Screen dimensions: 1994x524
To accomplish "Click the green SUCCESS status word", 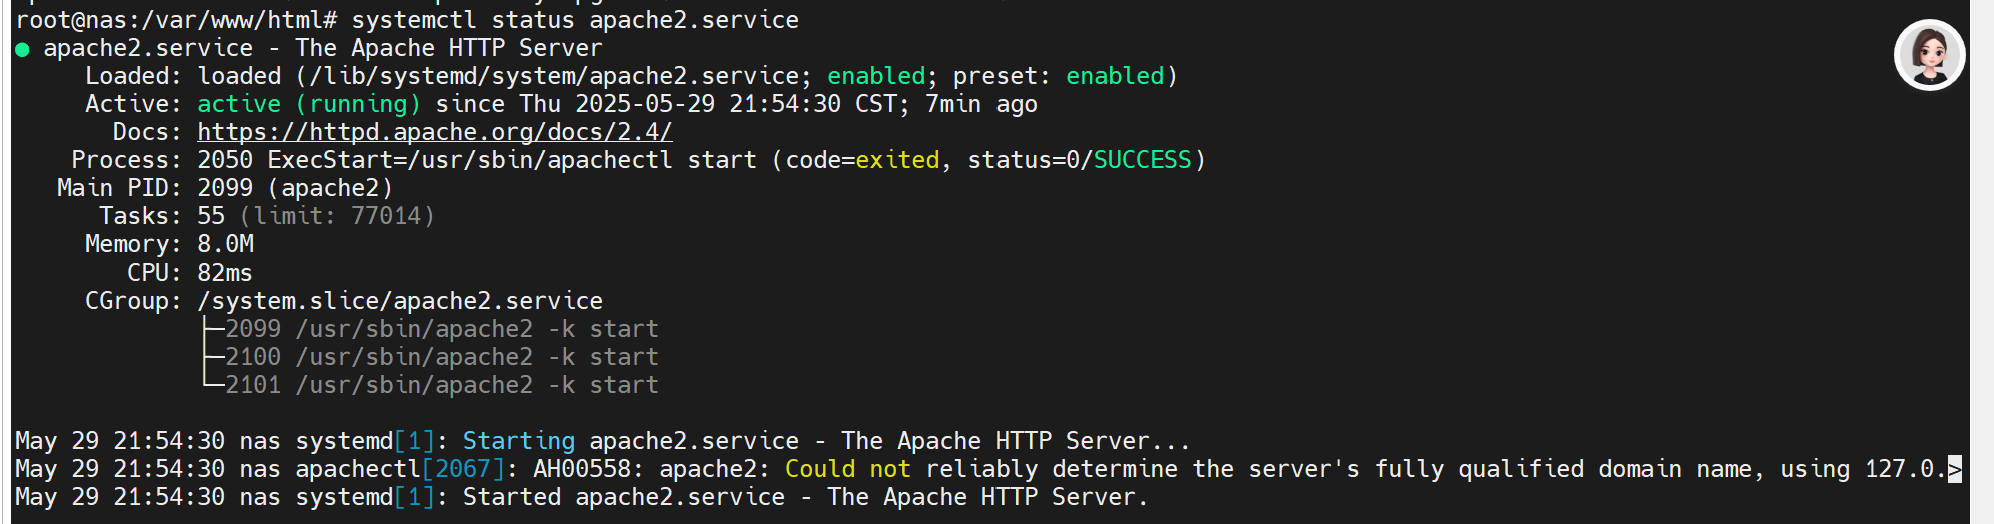I will (x=1142, y=160).
